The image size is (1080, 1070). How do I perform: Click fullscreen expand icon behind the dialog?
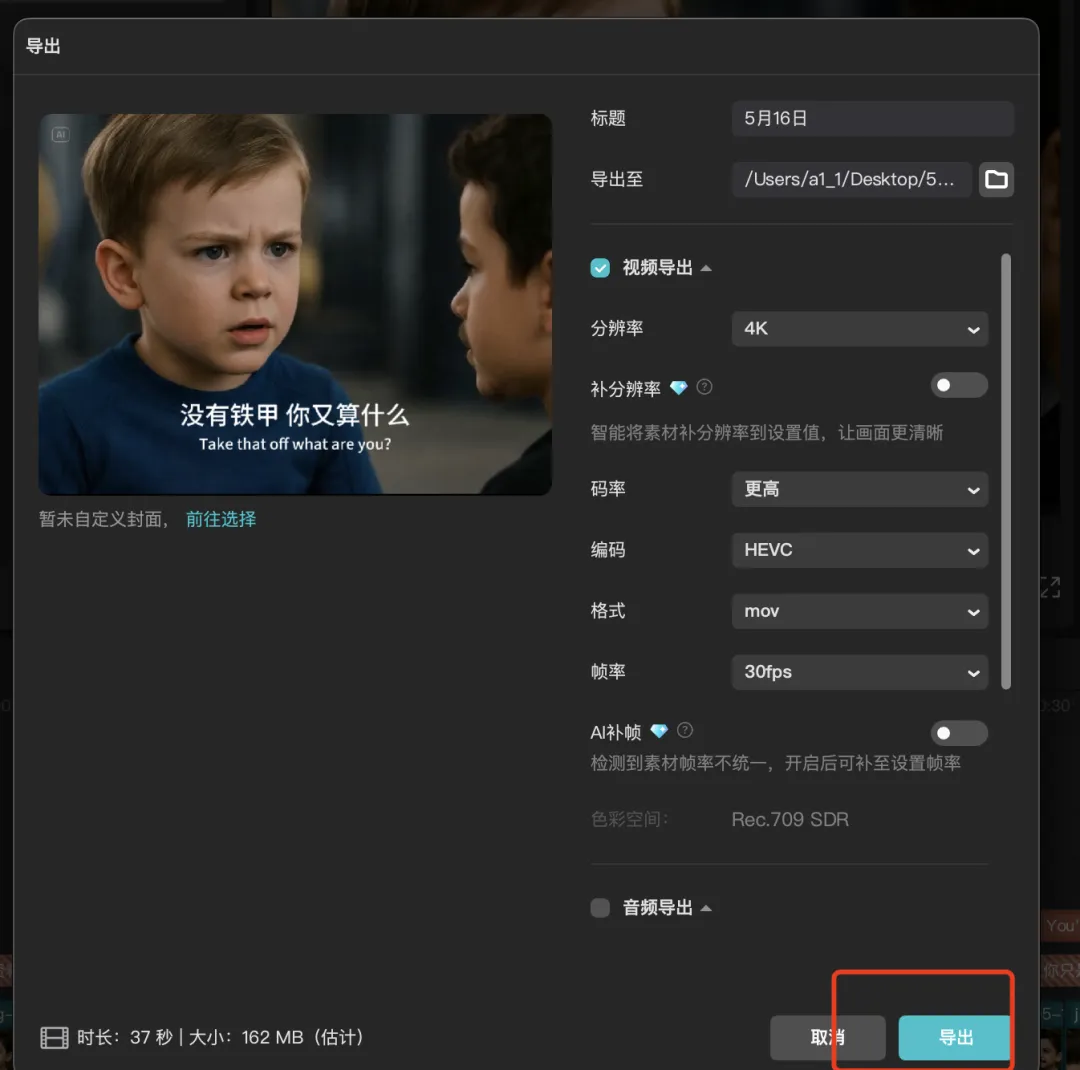click(1050, 588)
